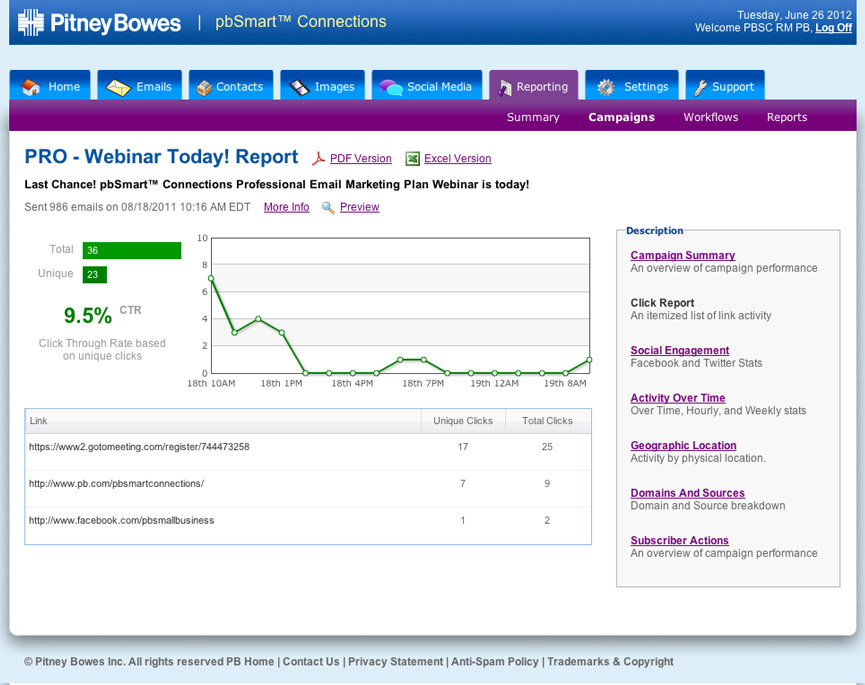Download the Excel Version link
865x685 pixels.
(x=457, y=159)
